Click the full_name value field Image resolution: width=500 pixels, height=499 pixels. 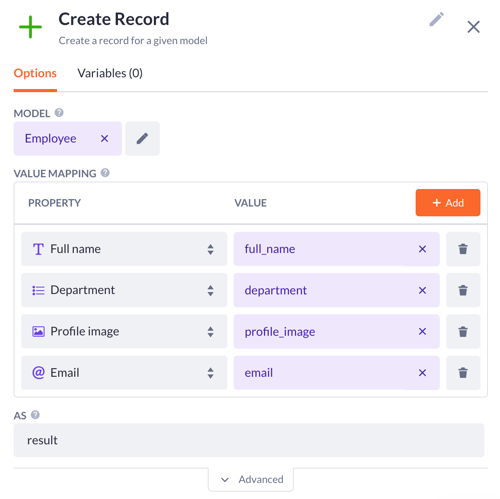pos(336,249)
